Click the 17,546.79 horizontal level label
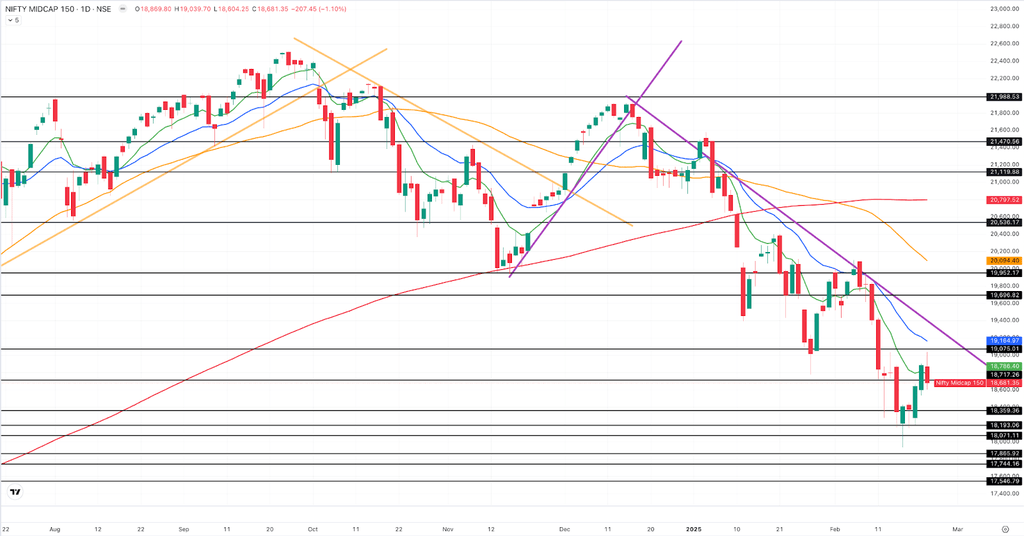The image size is (1024, 536). pos(1003,481)
